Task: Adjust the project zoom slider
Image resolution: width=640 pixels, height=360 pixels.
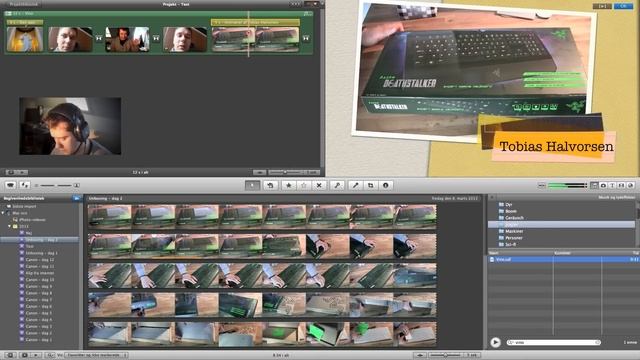Action: (285, 172)
